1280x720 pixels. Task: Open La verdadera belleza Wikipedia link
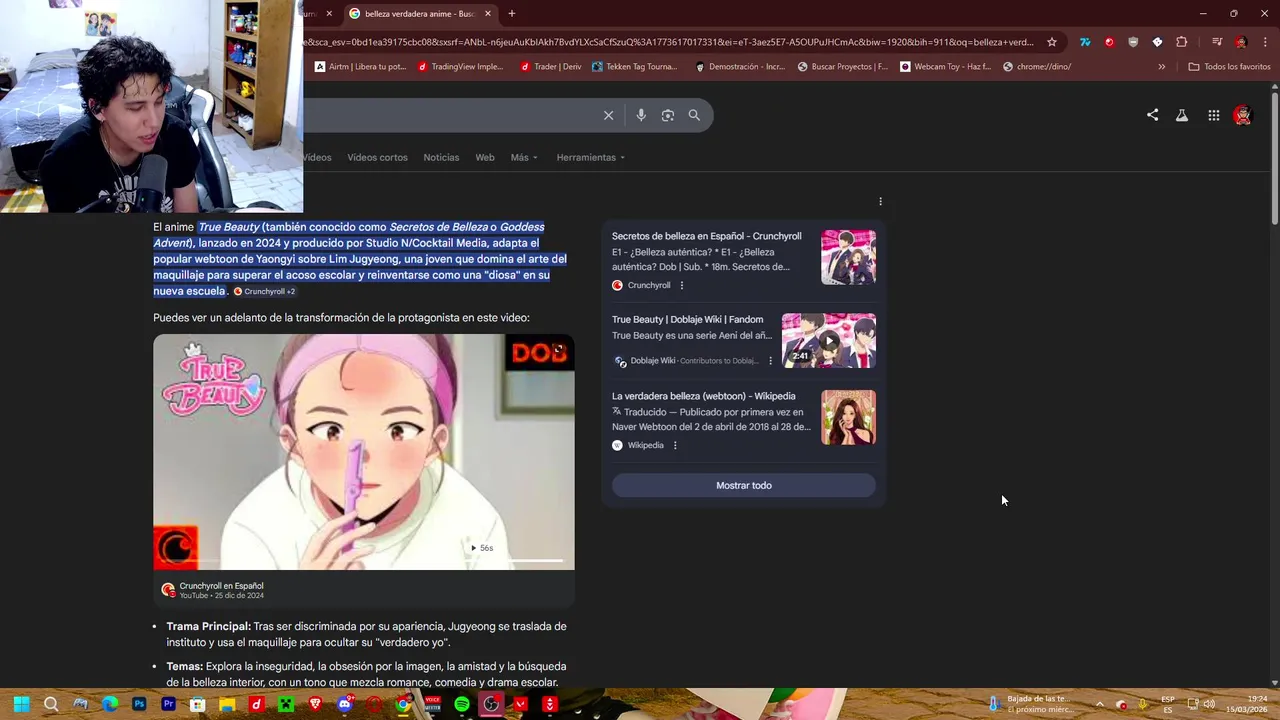pyautogui.click(x=704, y=396)
